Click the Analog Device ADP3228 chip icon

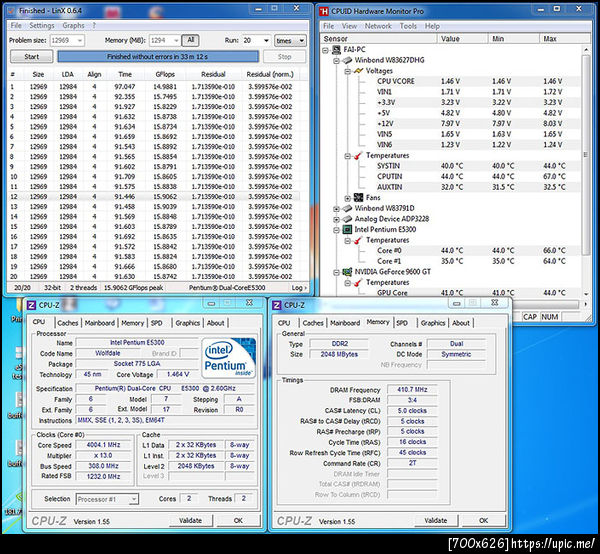347,219
